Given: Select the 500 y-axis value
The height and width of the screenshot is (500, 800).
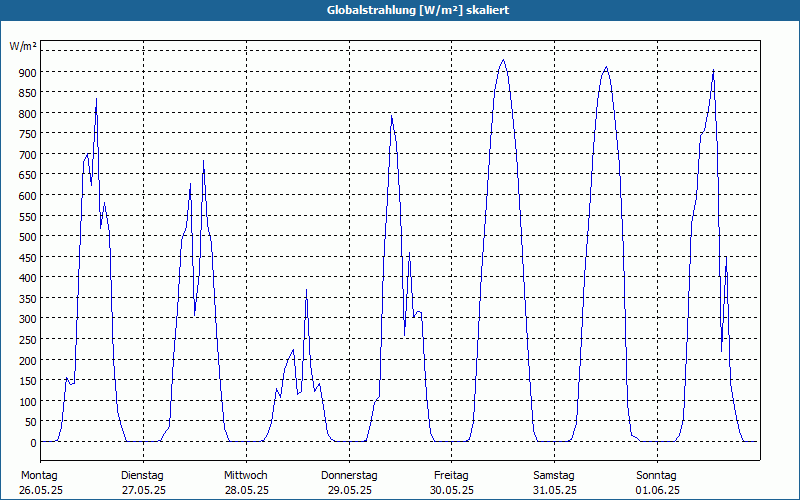Looking at the screenshot, I should [x=28, y=237].
